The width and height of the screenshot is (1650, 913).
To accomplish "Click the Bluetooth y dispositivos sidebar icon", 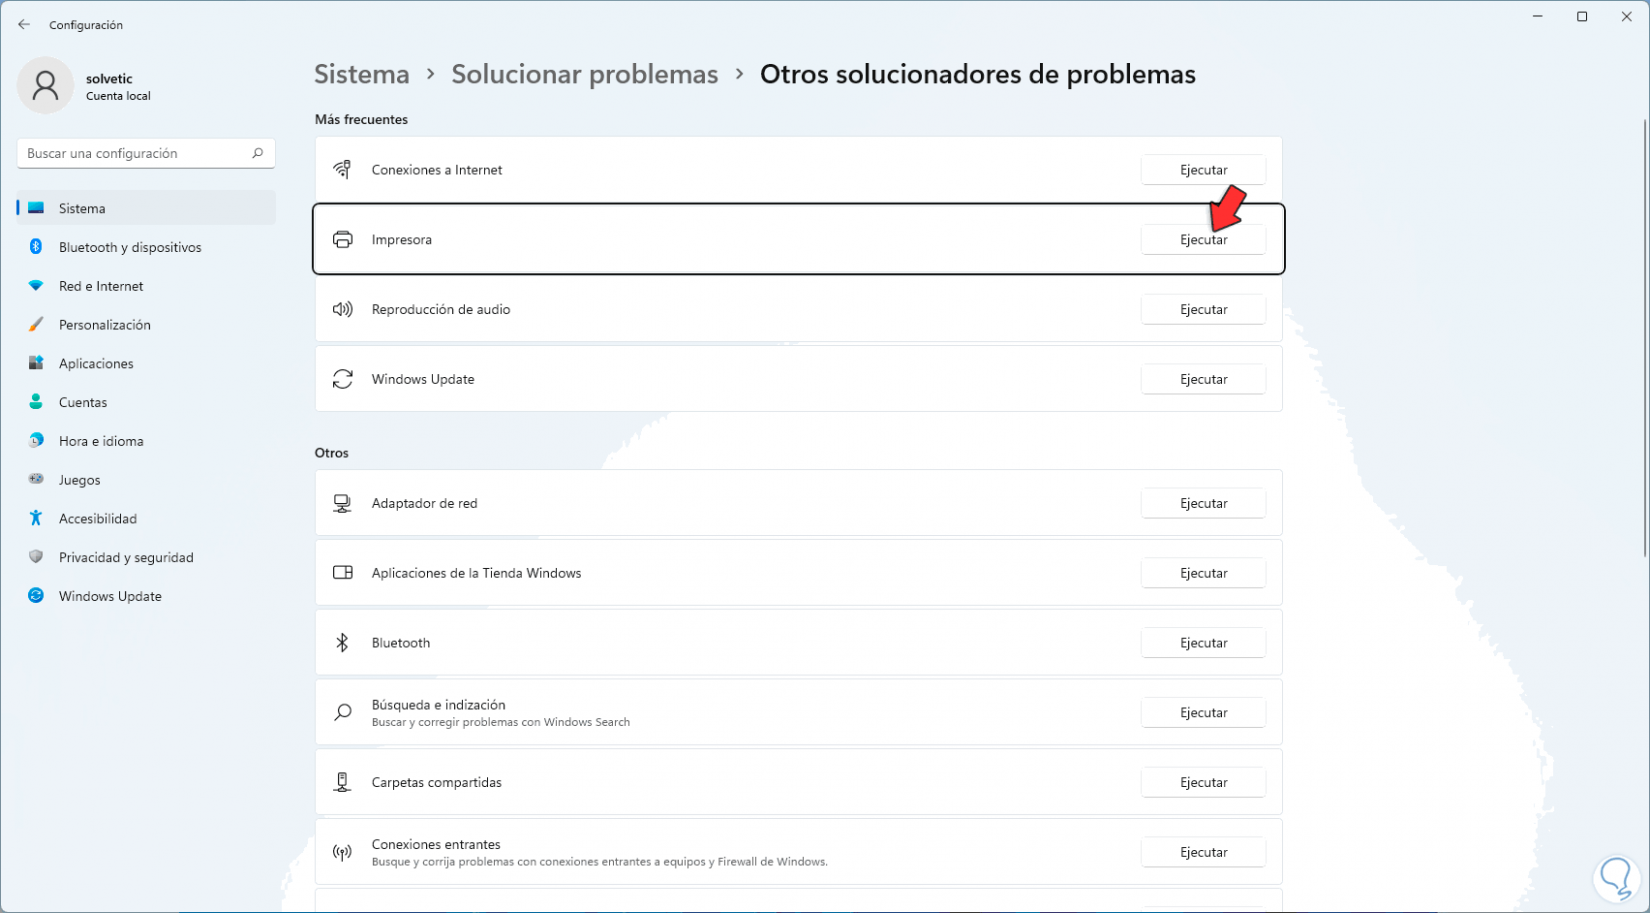I will [x=36, y=247].
